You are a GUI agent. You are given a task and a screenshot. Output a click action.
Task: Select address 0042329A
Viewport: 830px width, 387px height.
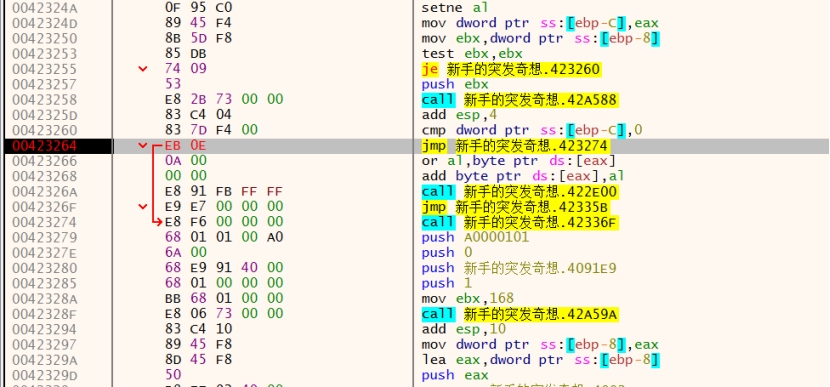click(x=44, y=360)
